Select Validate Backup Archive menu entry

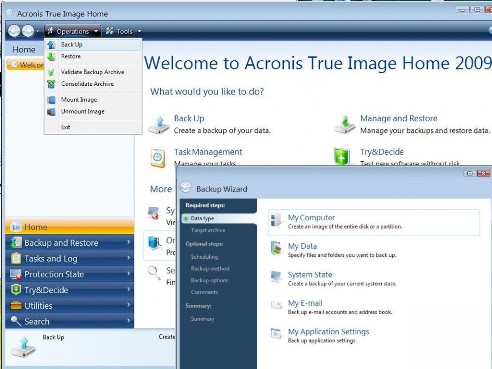[x=93, y=72]
